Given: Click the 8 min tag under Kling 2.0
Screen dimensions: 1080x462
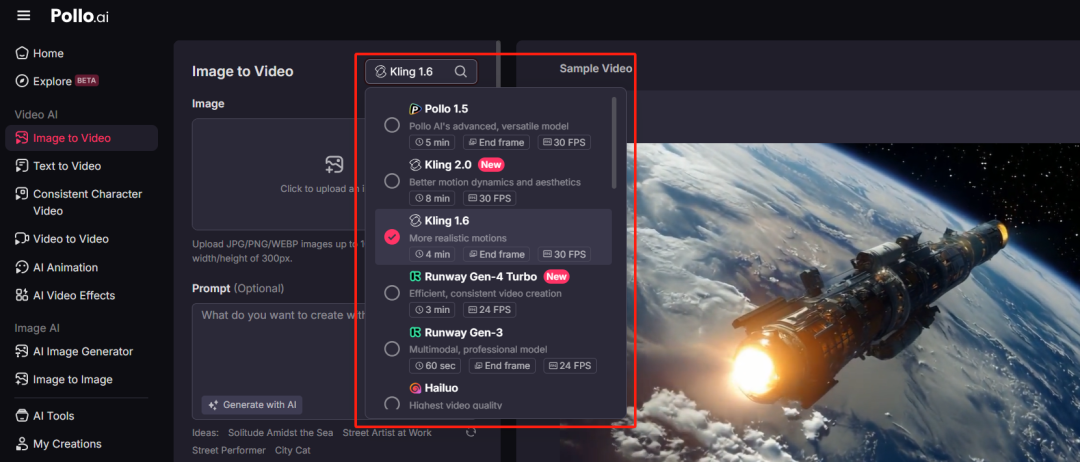Looking at the screenshot, I should coord(433,198).
